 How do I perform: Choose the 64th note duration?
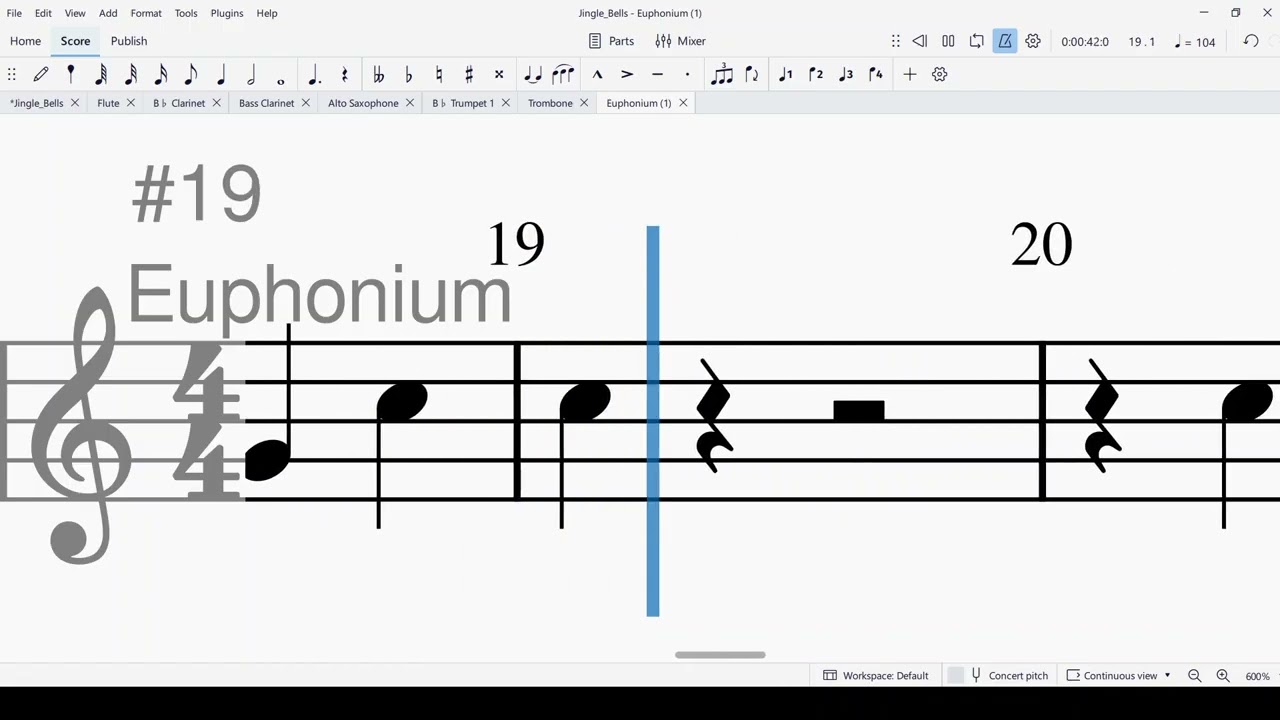[101, 74]
